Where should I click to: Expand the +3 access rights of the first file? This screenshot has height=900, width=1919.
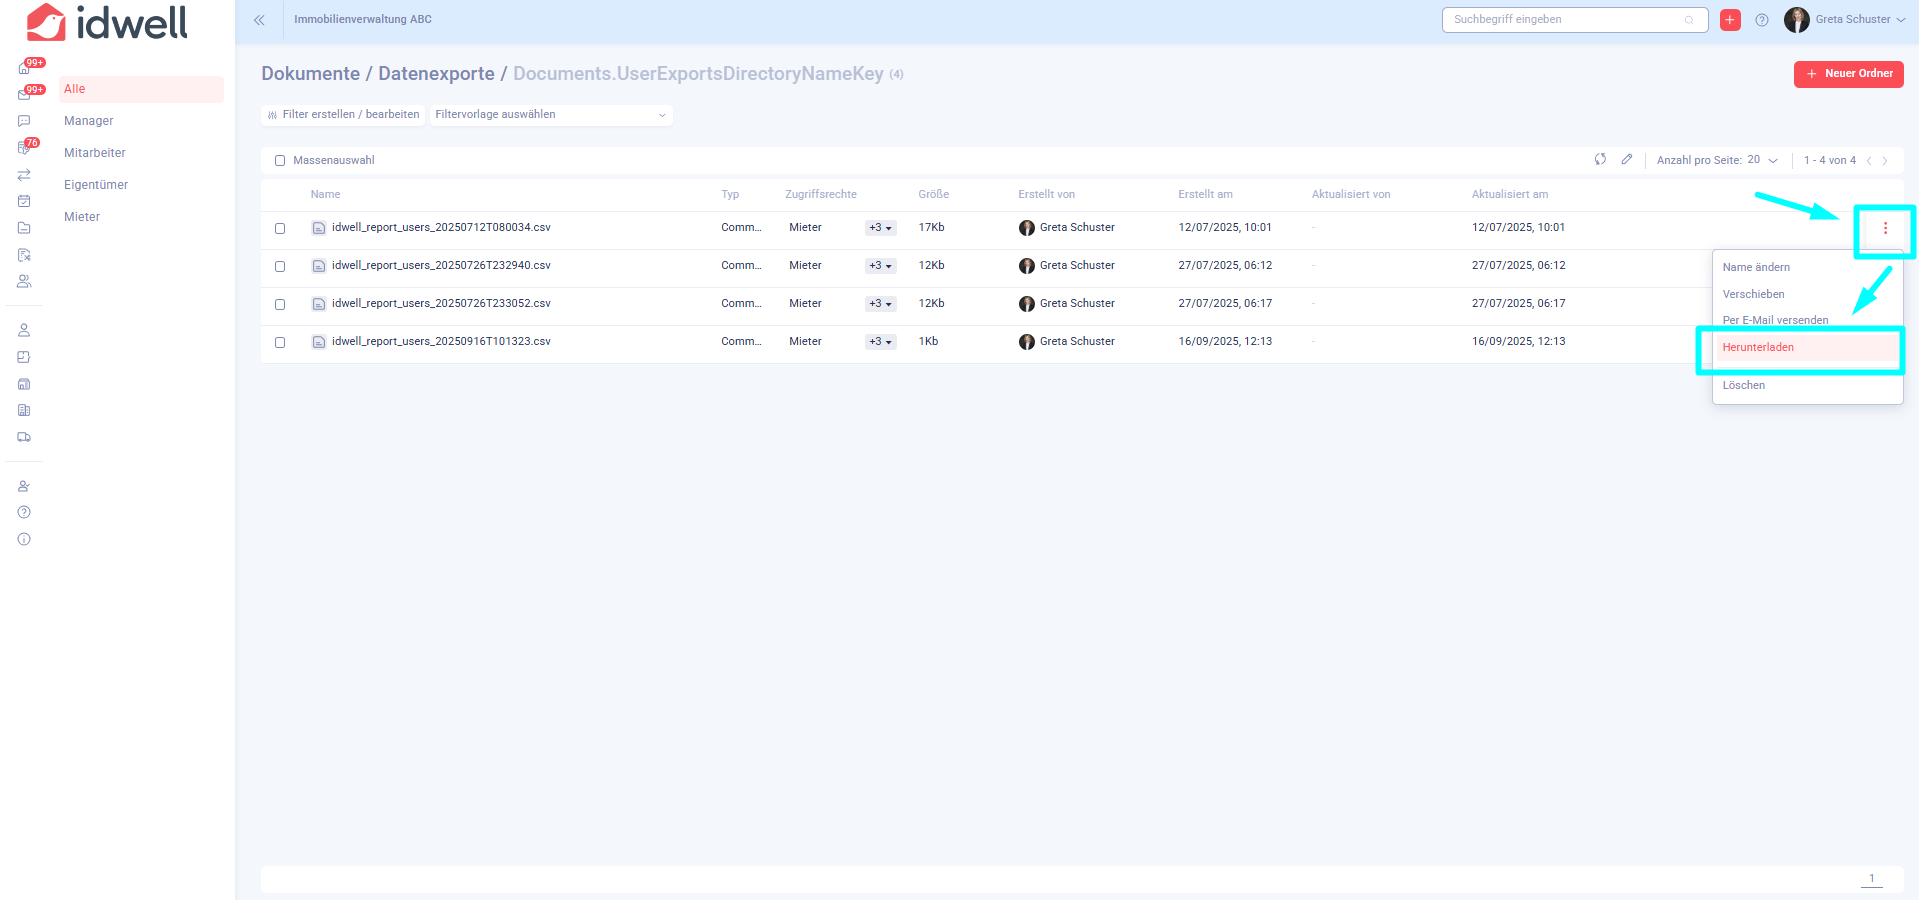coord(880,228)
